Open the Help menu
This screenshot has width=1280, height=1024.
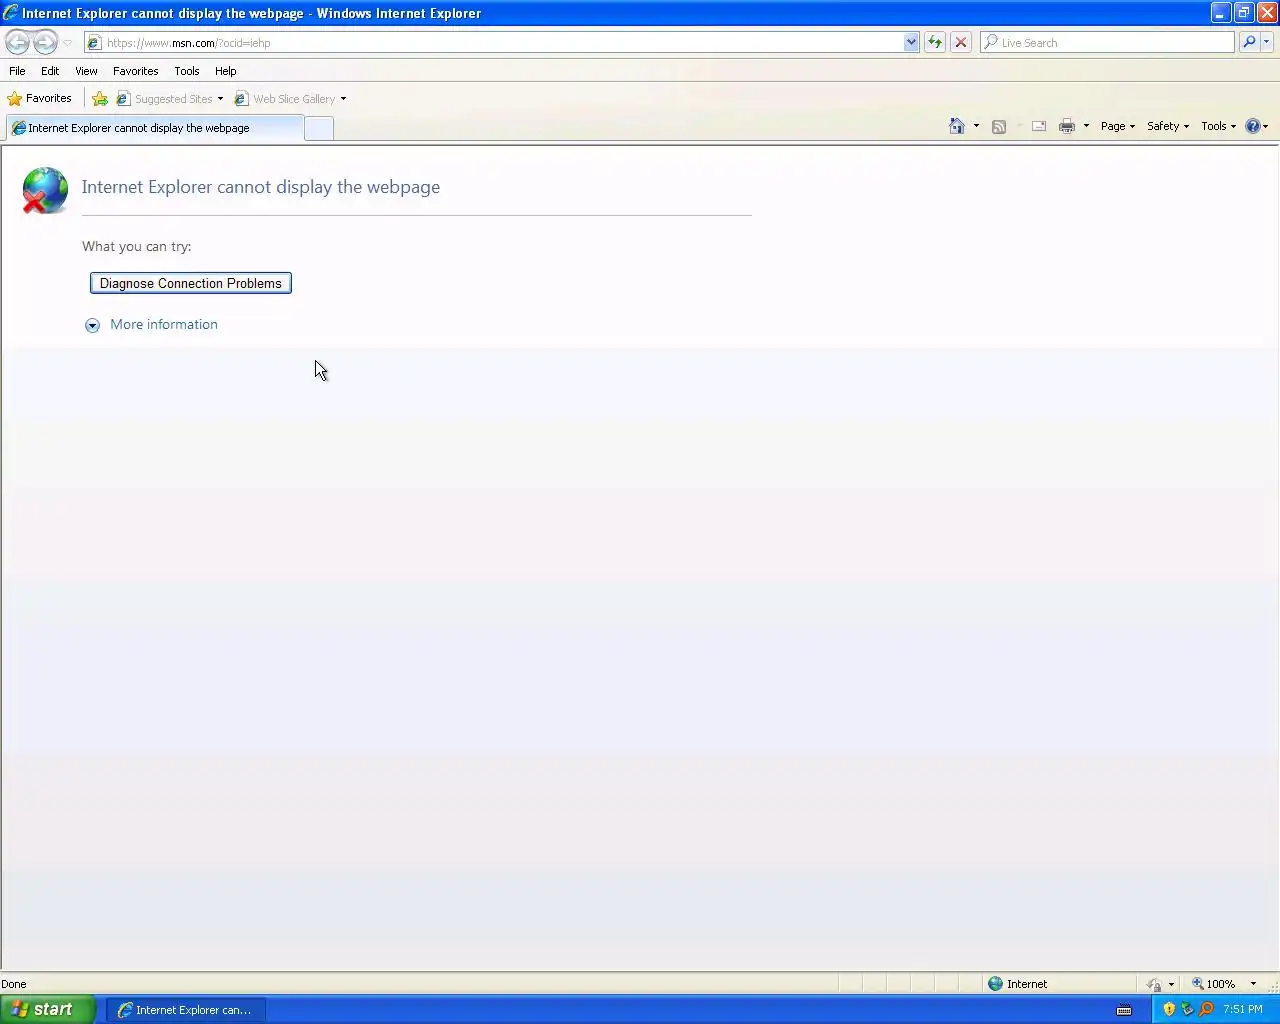(225, 71)
